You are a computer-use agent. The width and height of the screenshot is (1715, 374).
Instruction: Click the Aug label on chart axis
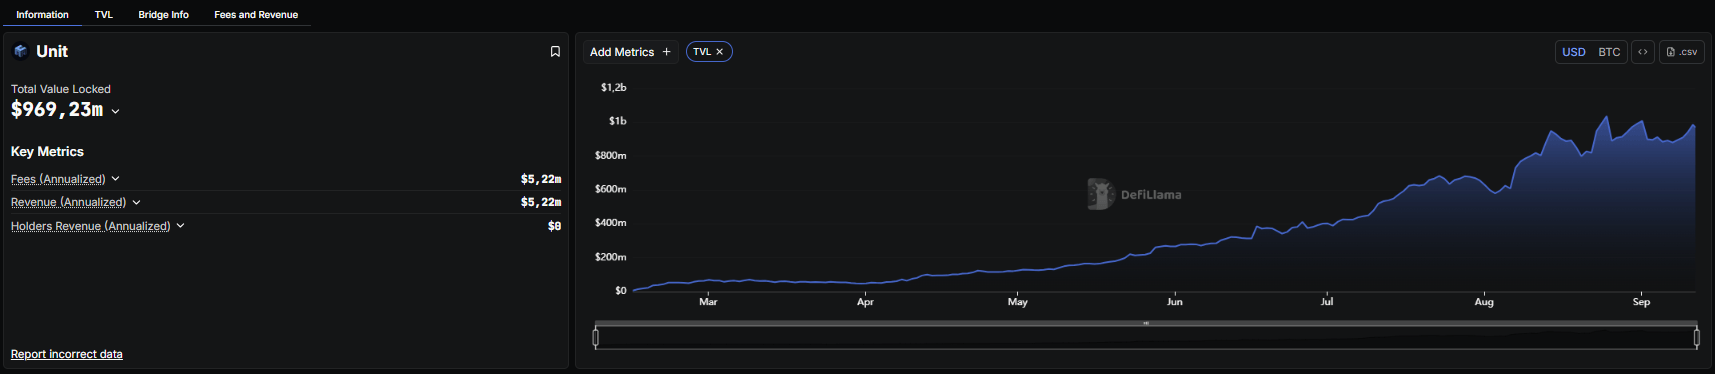click(x=1484, y=302)
